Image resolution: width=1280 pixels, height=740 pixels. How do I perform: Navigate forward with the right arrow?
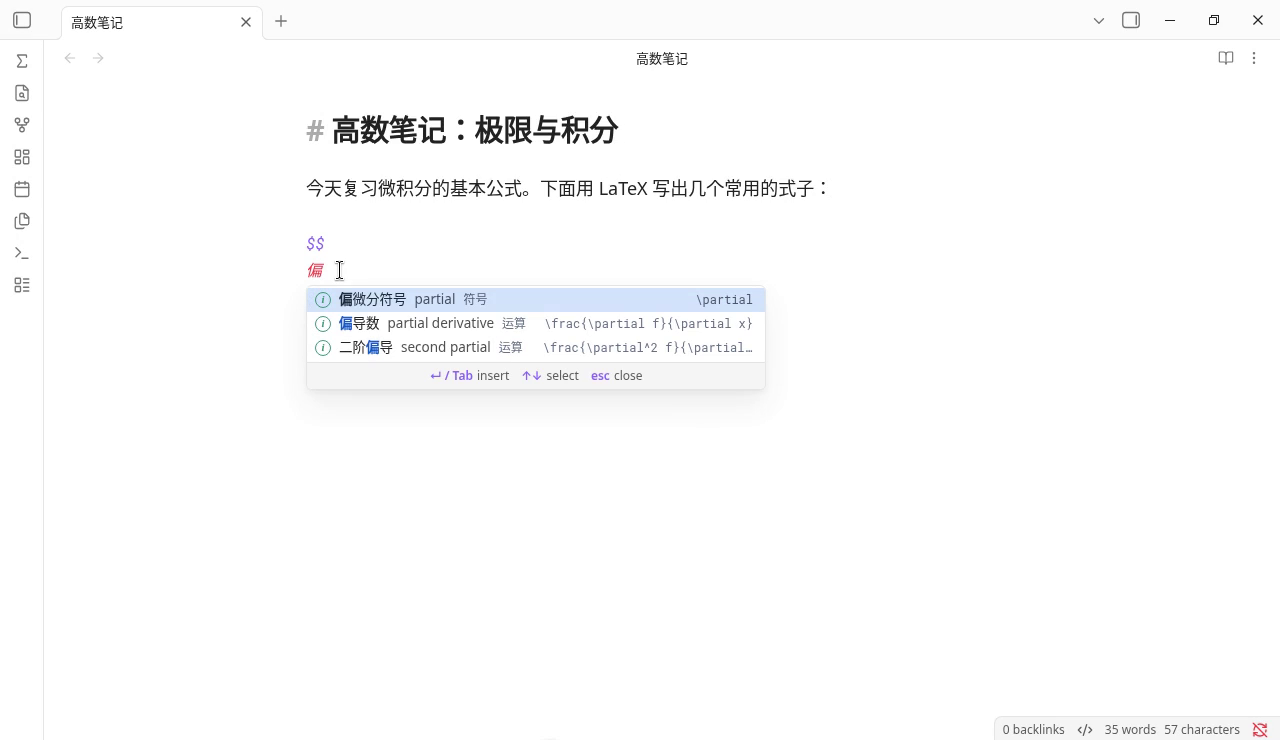98,58
